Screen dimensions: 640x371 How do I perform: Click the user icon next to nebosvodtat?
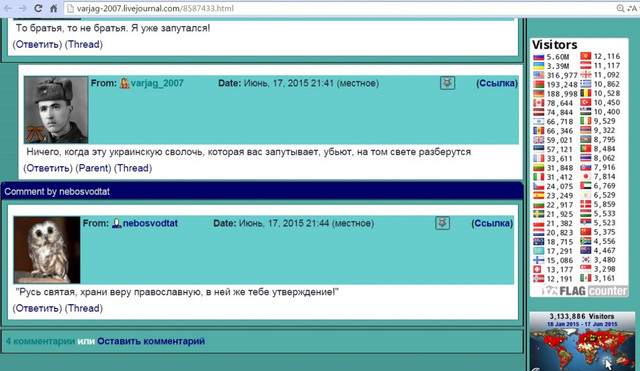117,223
